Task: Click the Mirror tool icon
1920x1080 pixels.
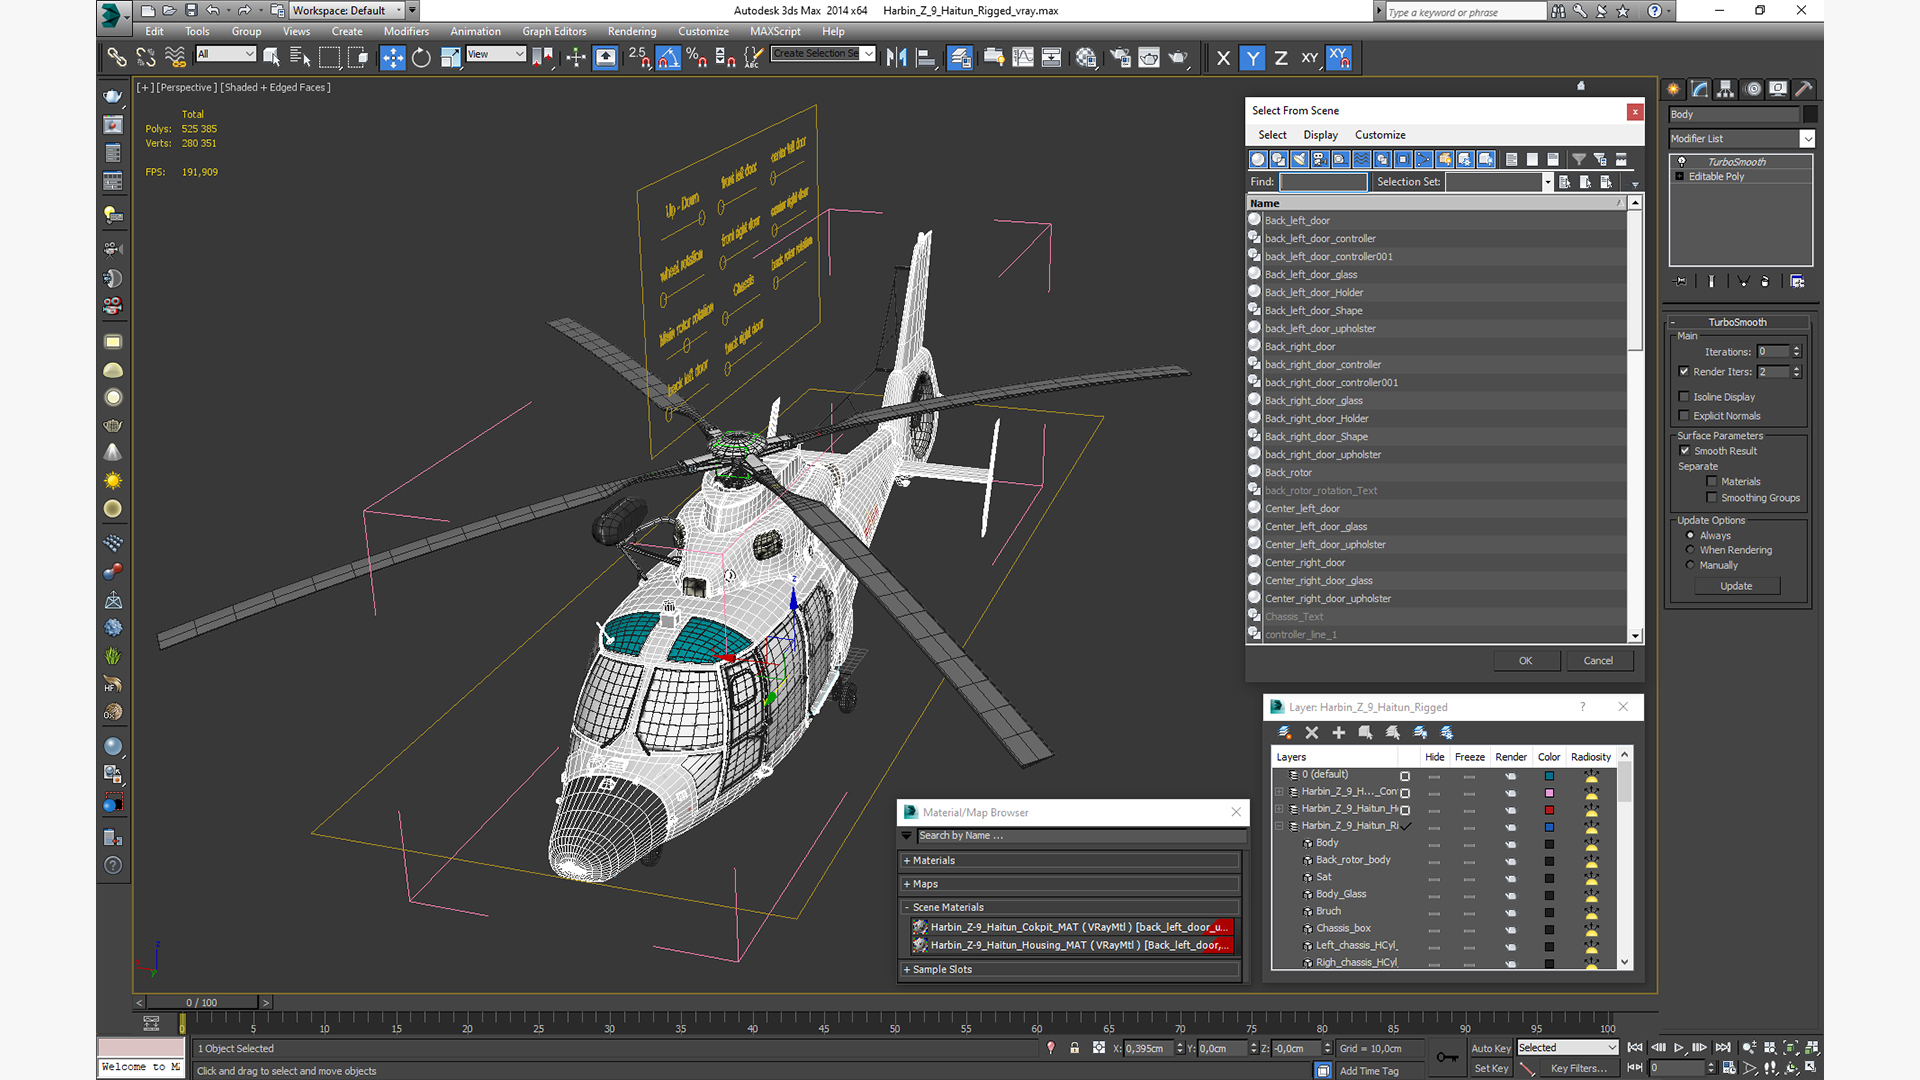Action: click(x=897, y=58)
